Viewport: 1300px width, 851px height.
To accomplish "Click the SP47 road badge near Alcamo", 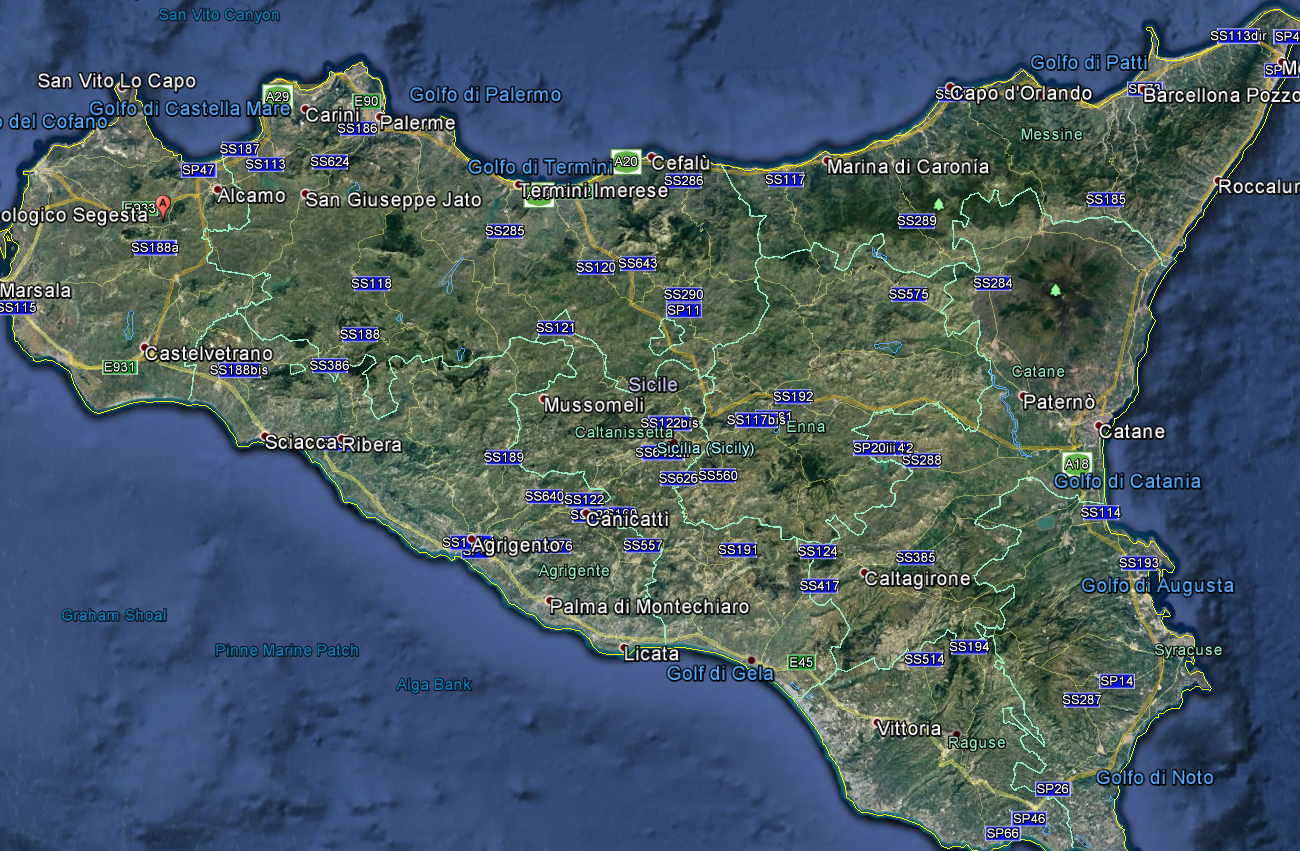I will click(199, 170).
